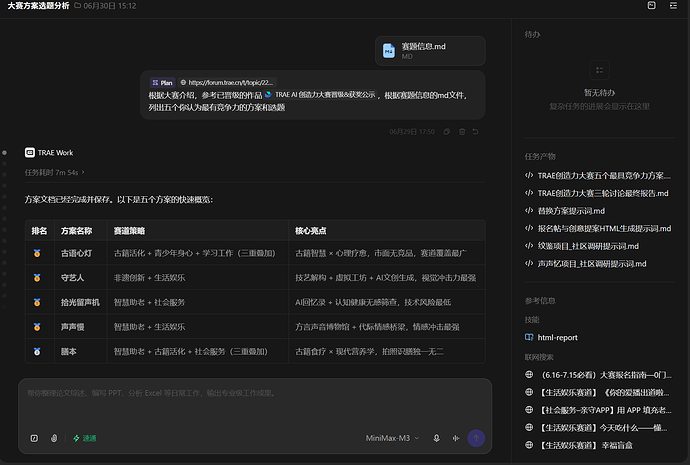Image resolution: width=690 pixels, height=465 pixels.
Task: Open the forum.trae.cn topic link
Action: [227, 82]
